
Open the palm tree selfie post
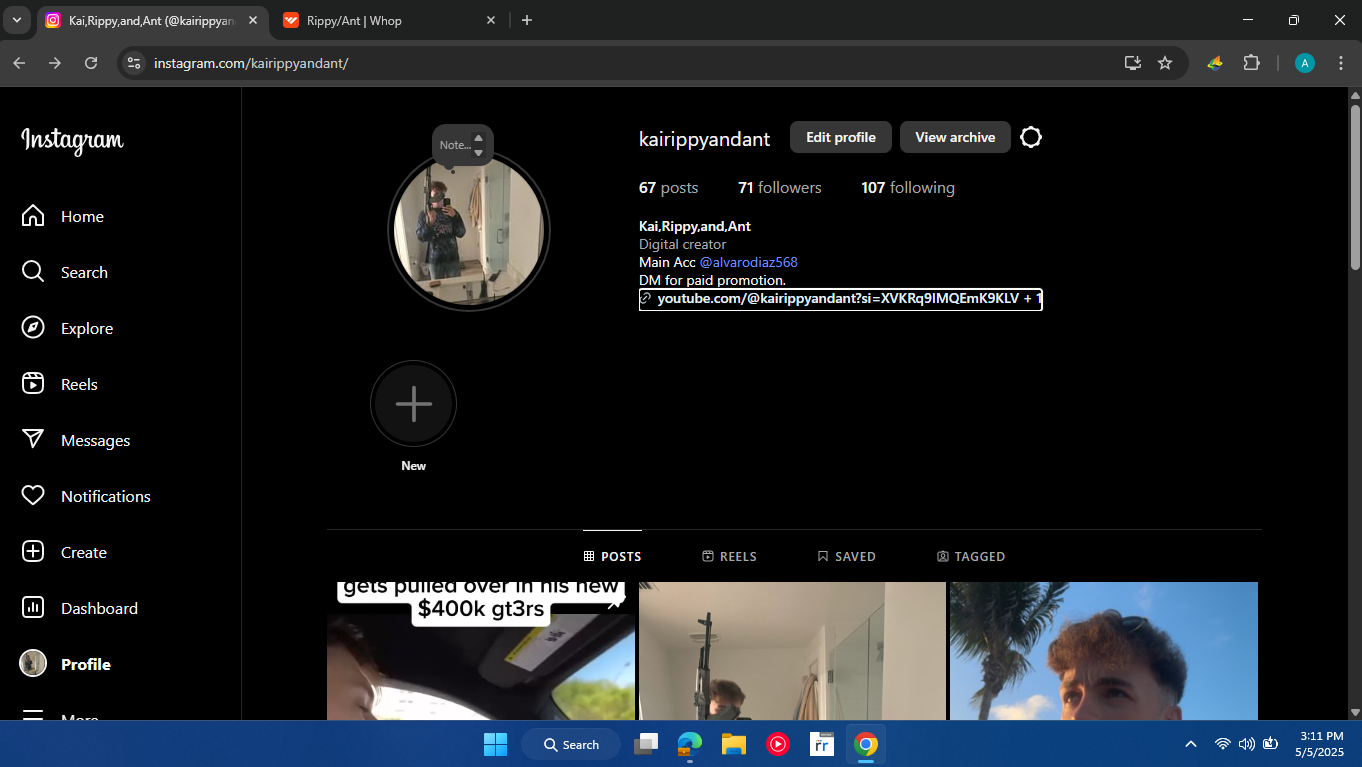1104,651
